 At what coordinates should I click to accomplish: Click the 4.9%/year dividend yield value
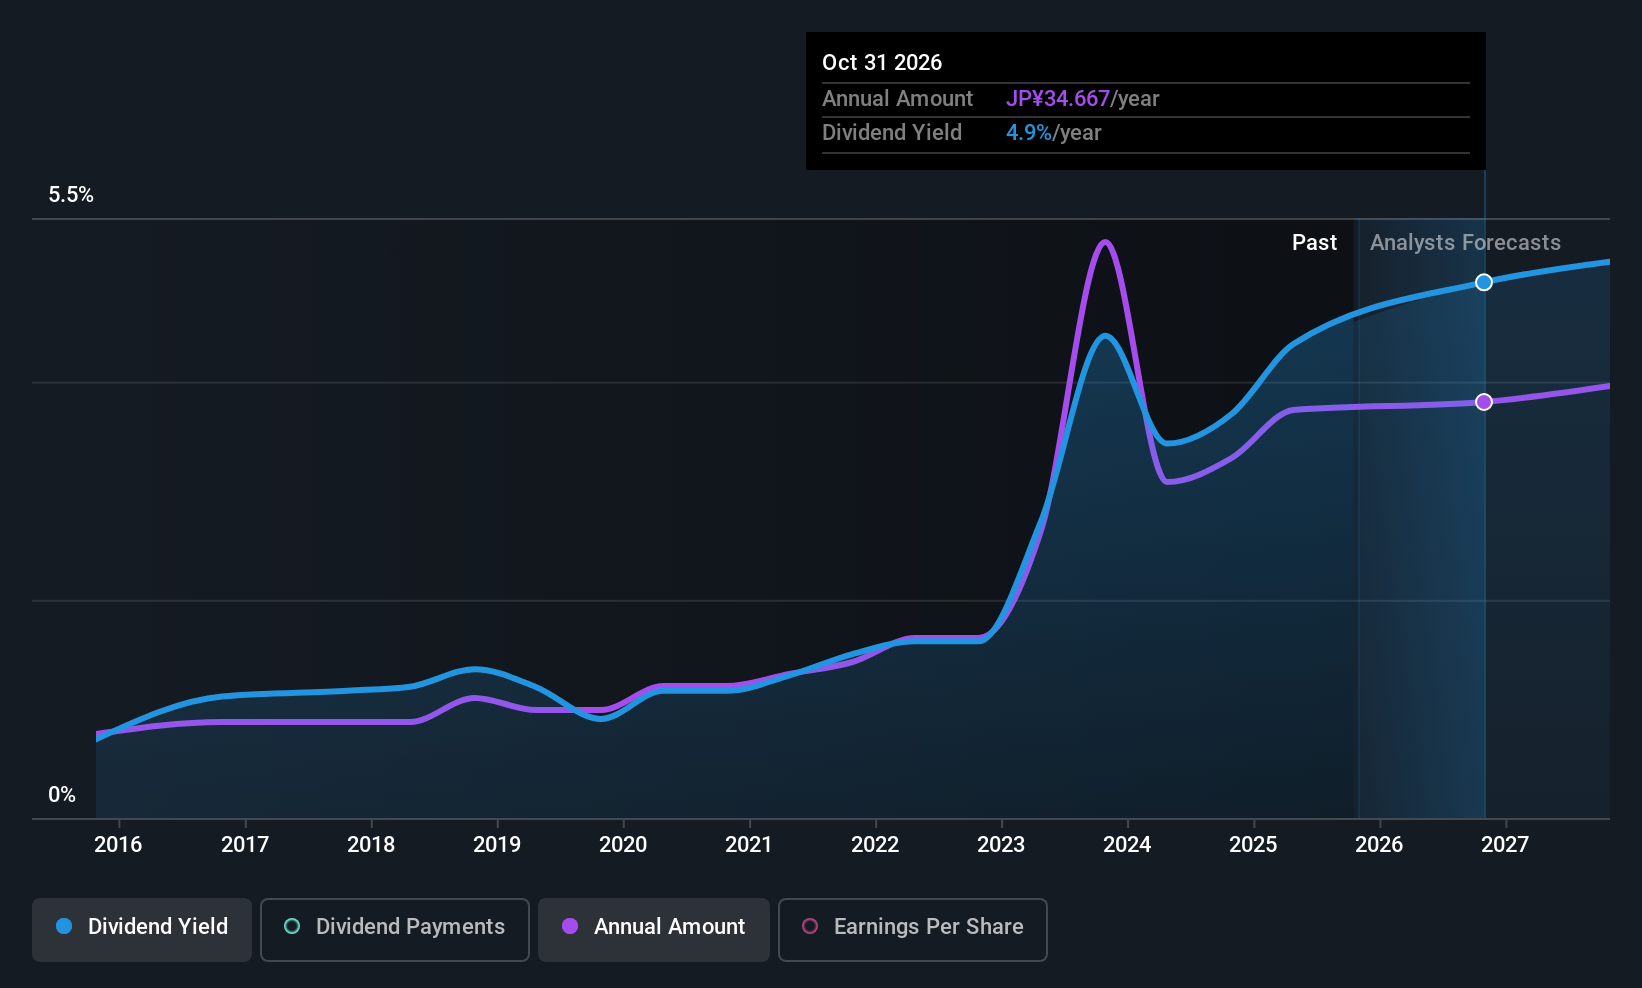coord(1053,133)
